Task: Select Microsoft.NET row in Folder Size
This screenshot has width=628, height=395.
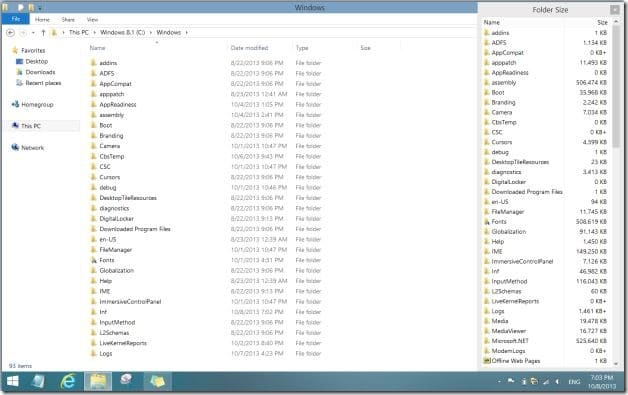Action: (545, 341)
